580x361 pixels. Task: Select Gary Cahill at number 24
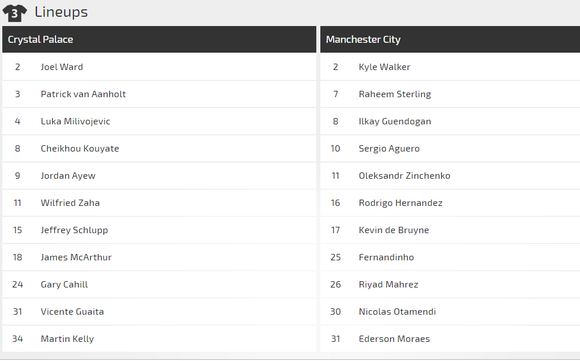[64, 284]
